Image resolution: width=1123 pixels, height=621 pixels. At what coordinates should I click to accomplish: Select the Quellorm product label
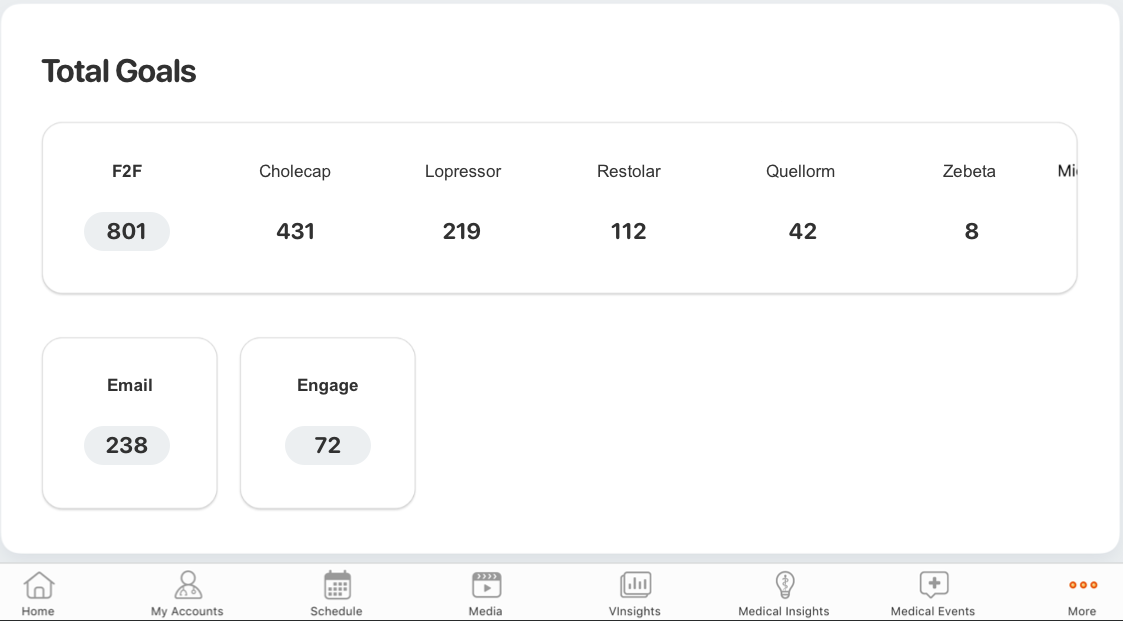(x=800, y=171)
